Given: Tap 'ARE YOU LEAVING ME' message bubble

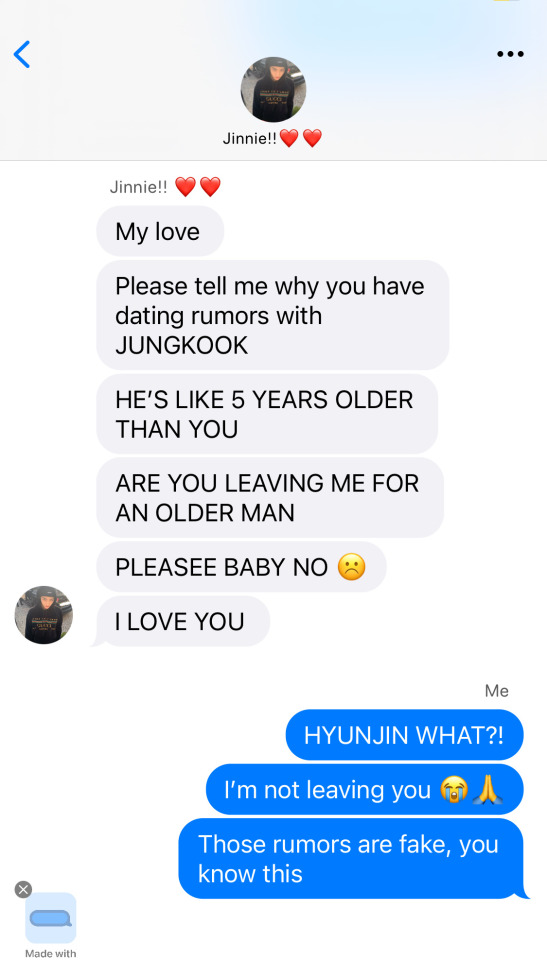Looking at the screenshot, I should click(270, 498).
